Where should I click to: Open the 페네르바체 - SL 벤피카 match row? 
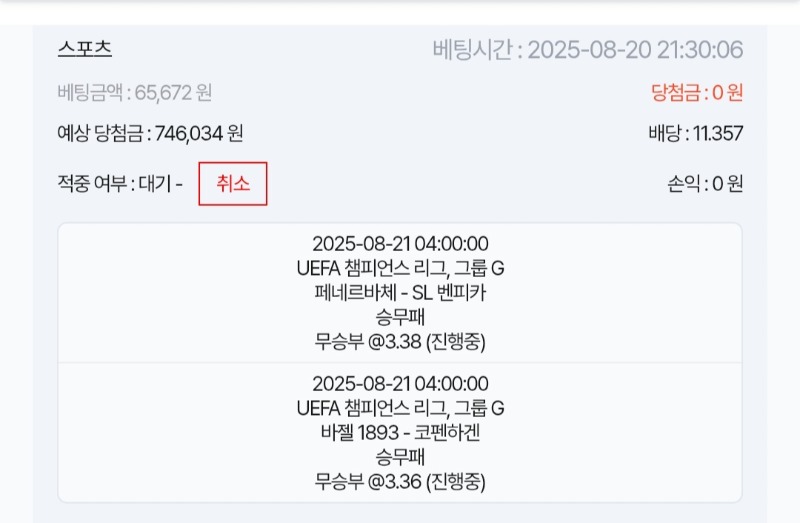[400, 293]
